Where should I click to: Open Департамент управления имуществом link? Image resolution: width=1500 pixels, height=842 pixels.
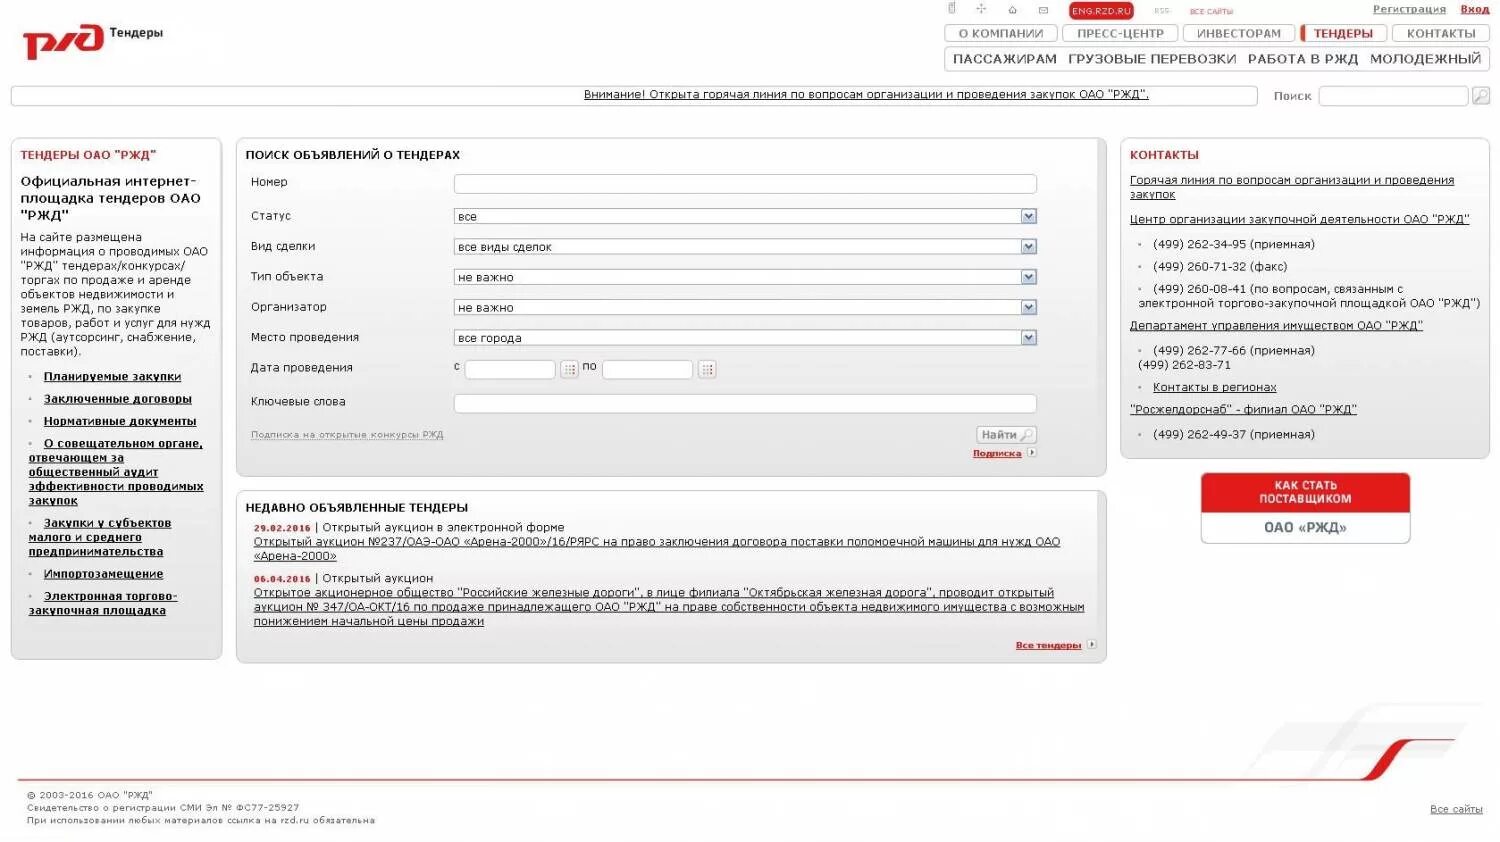[1276, 326]
